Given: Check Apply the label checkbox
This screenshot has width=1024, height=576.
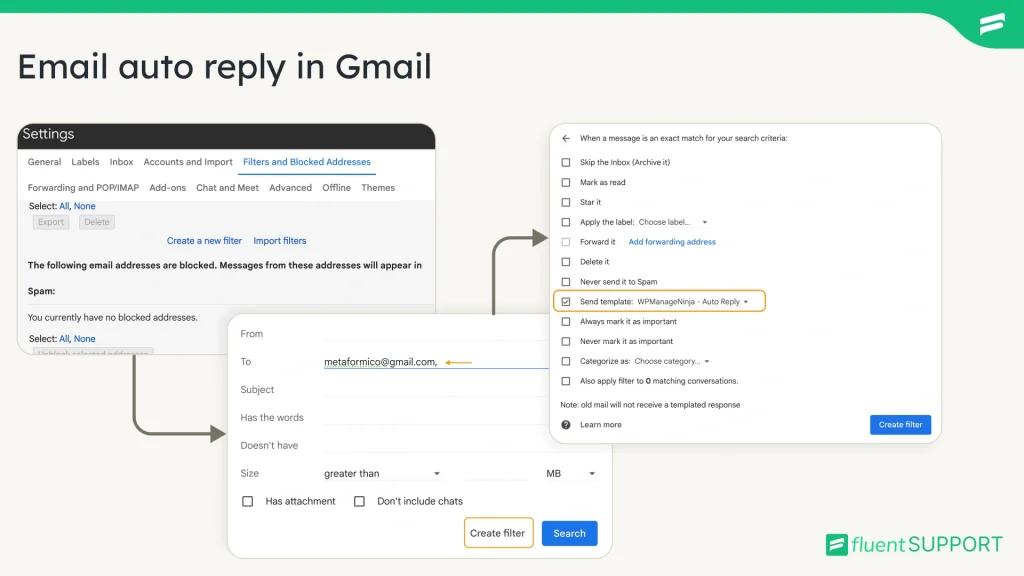Looking at the screenshot, I should tap(566, 222).
